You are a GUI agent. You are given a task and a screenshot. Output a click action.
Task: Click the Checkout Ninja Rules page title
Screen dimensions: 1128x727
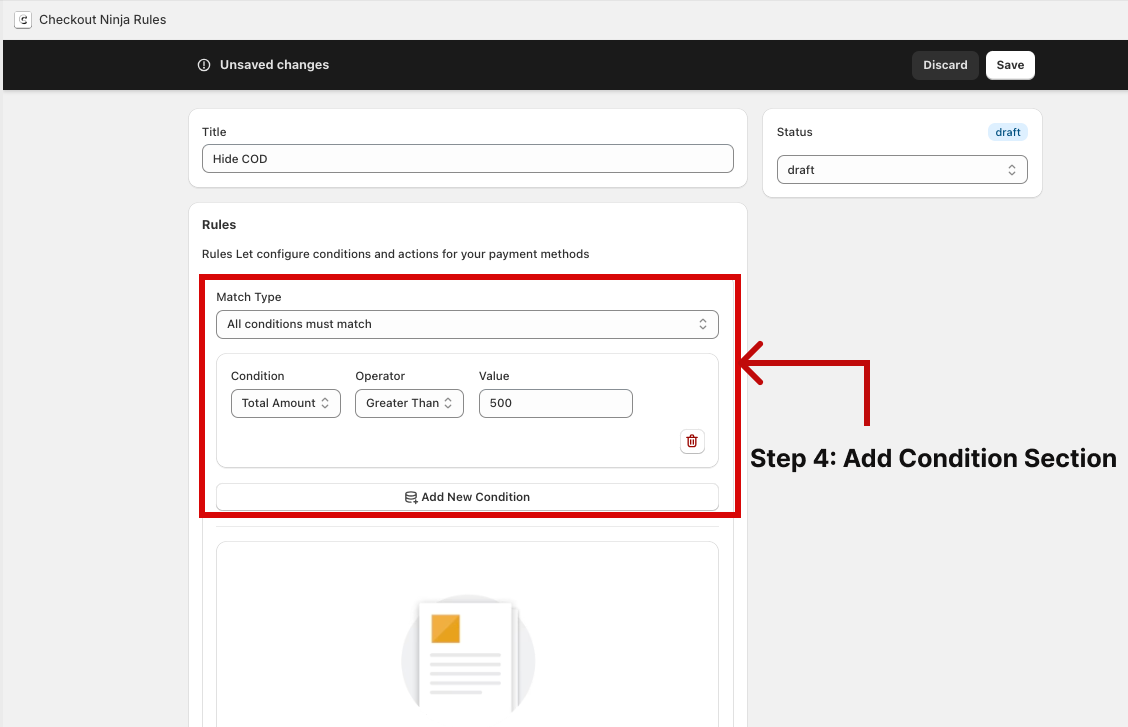click(x=102, y=20)
